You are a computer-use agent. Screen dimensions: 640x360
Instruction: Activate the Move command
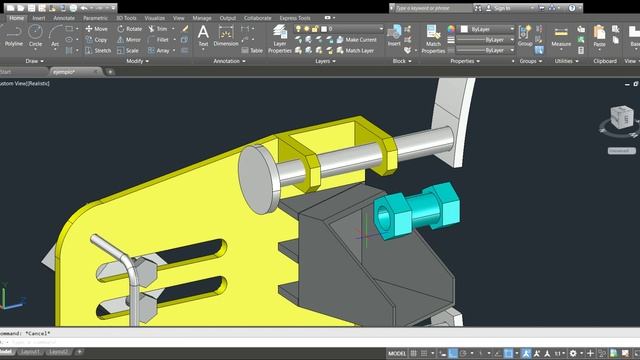tap(97, 29)
